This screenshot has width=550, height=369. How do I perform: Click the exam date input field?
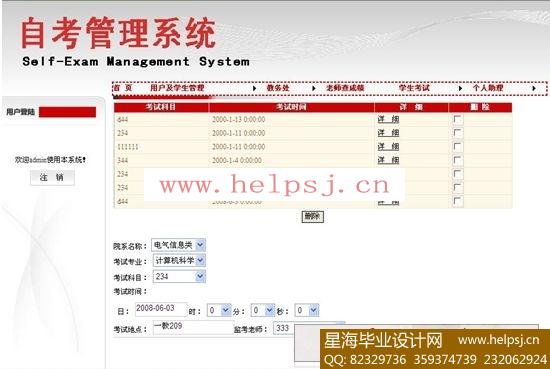161,309
